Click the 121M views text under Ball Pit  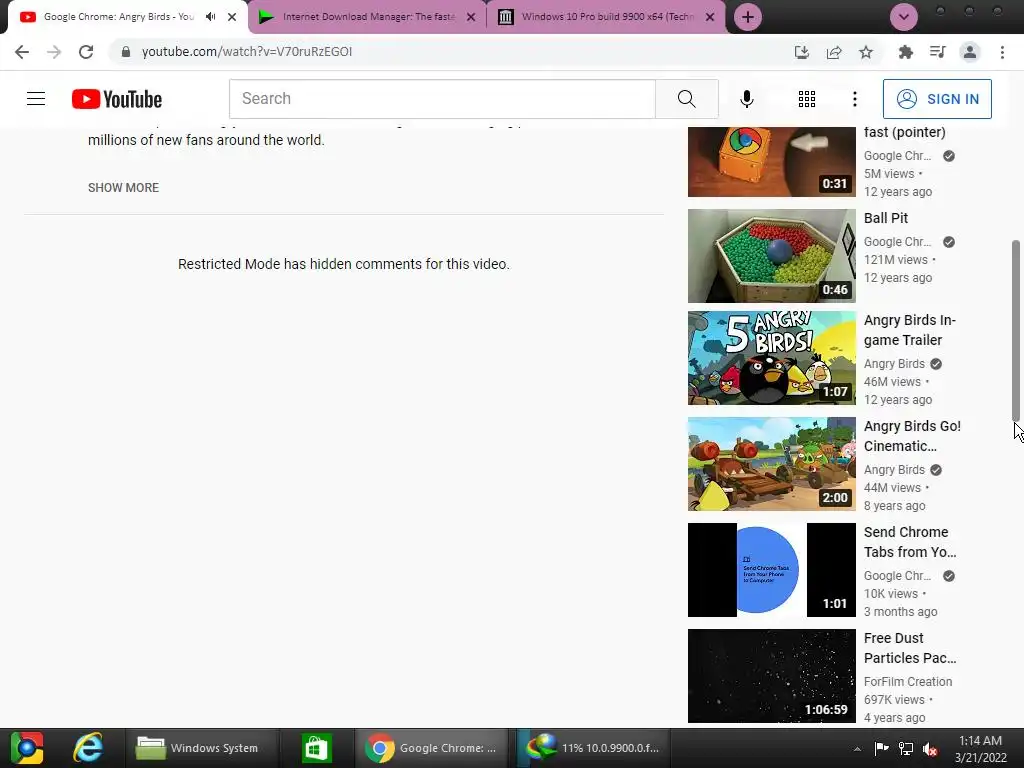895,259
